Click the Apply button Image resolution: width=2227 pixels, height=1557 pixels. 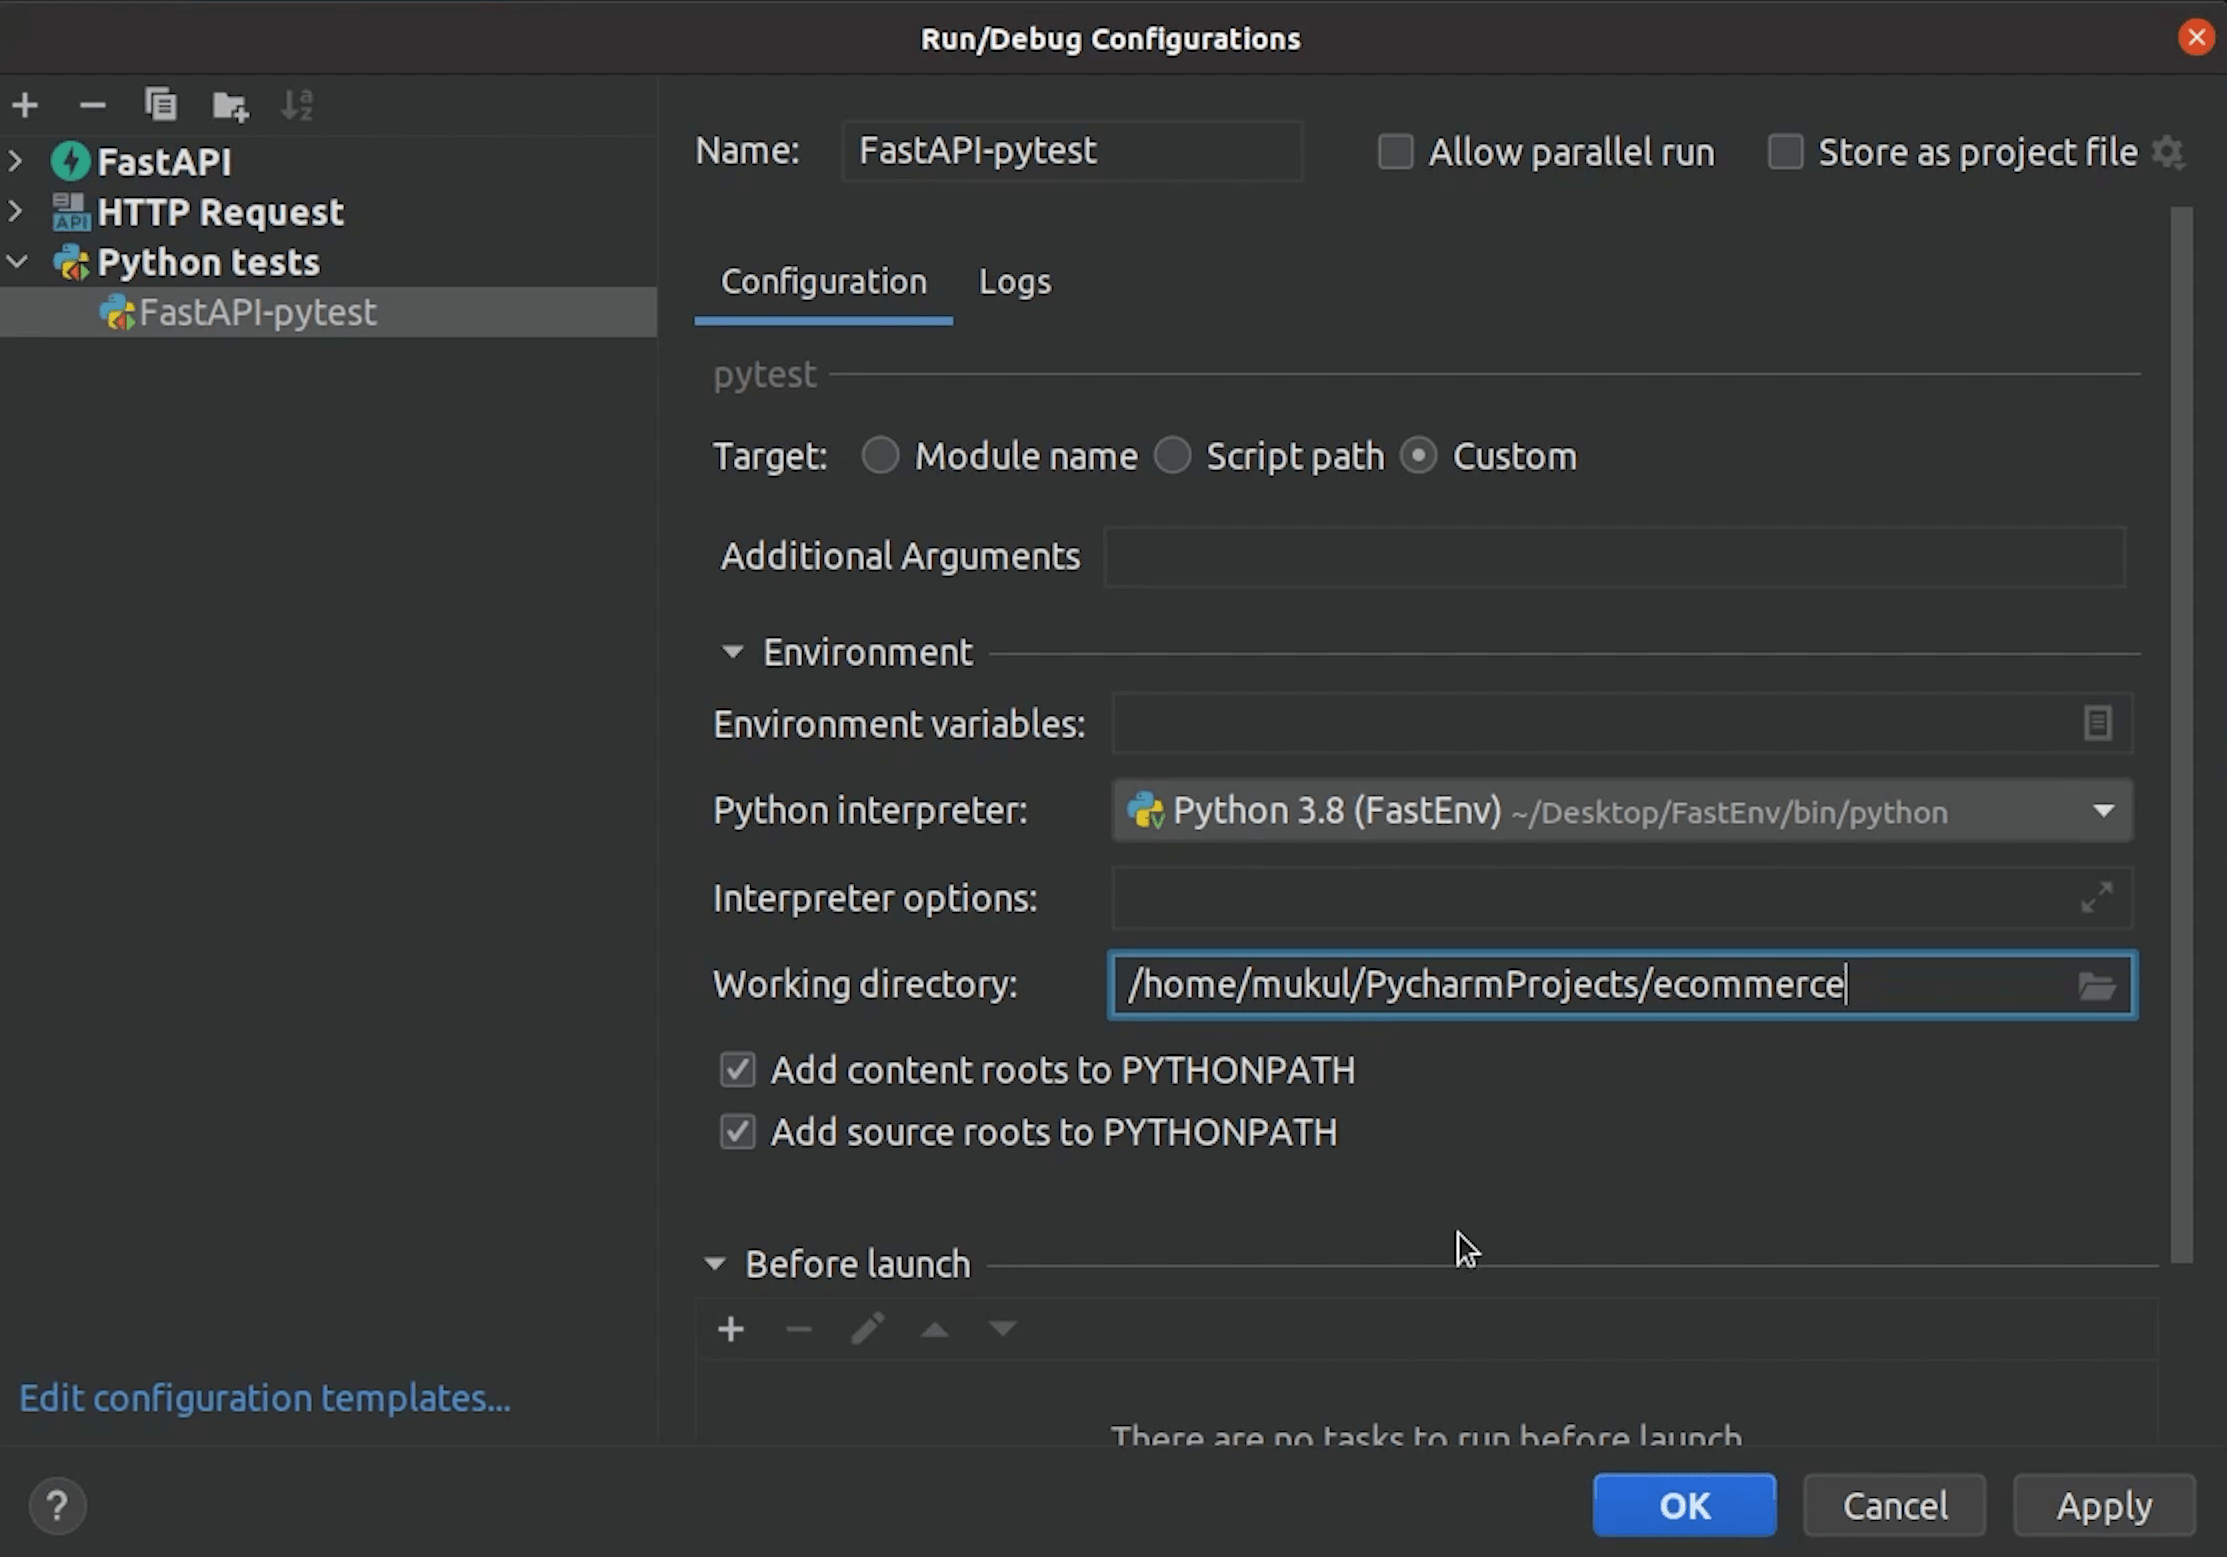[x=2103, y=1505]
